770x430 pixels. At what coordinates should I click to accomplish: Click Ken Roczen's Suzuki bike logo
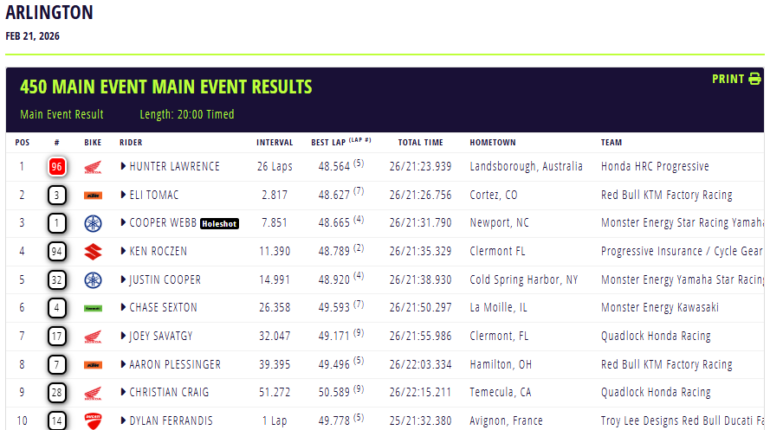click(x=92, y=251)
